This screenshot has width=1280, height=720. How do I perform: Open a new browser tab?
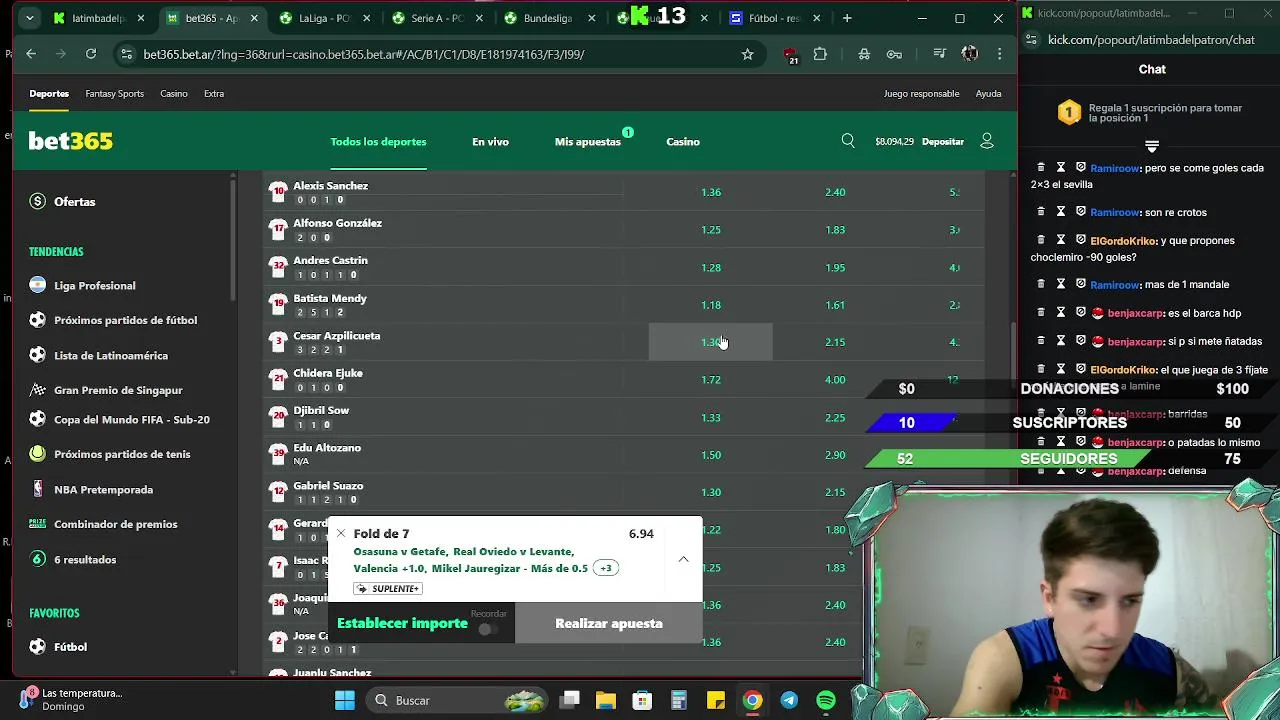[x=847, y=18]
